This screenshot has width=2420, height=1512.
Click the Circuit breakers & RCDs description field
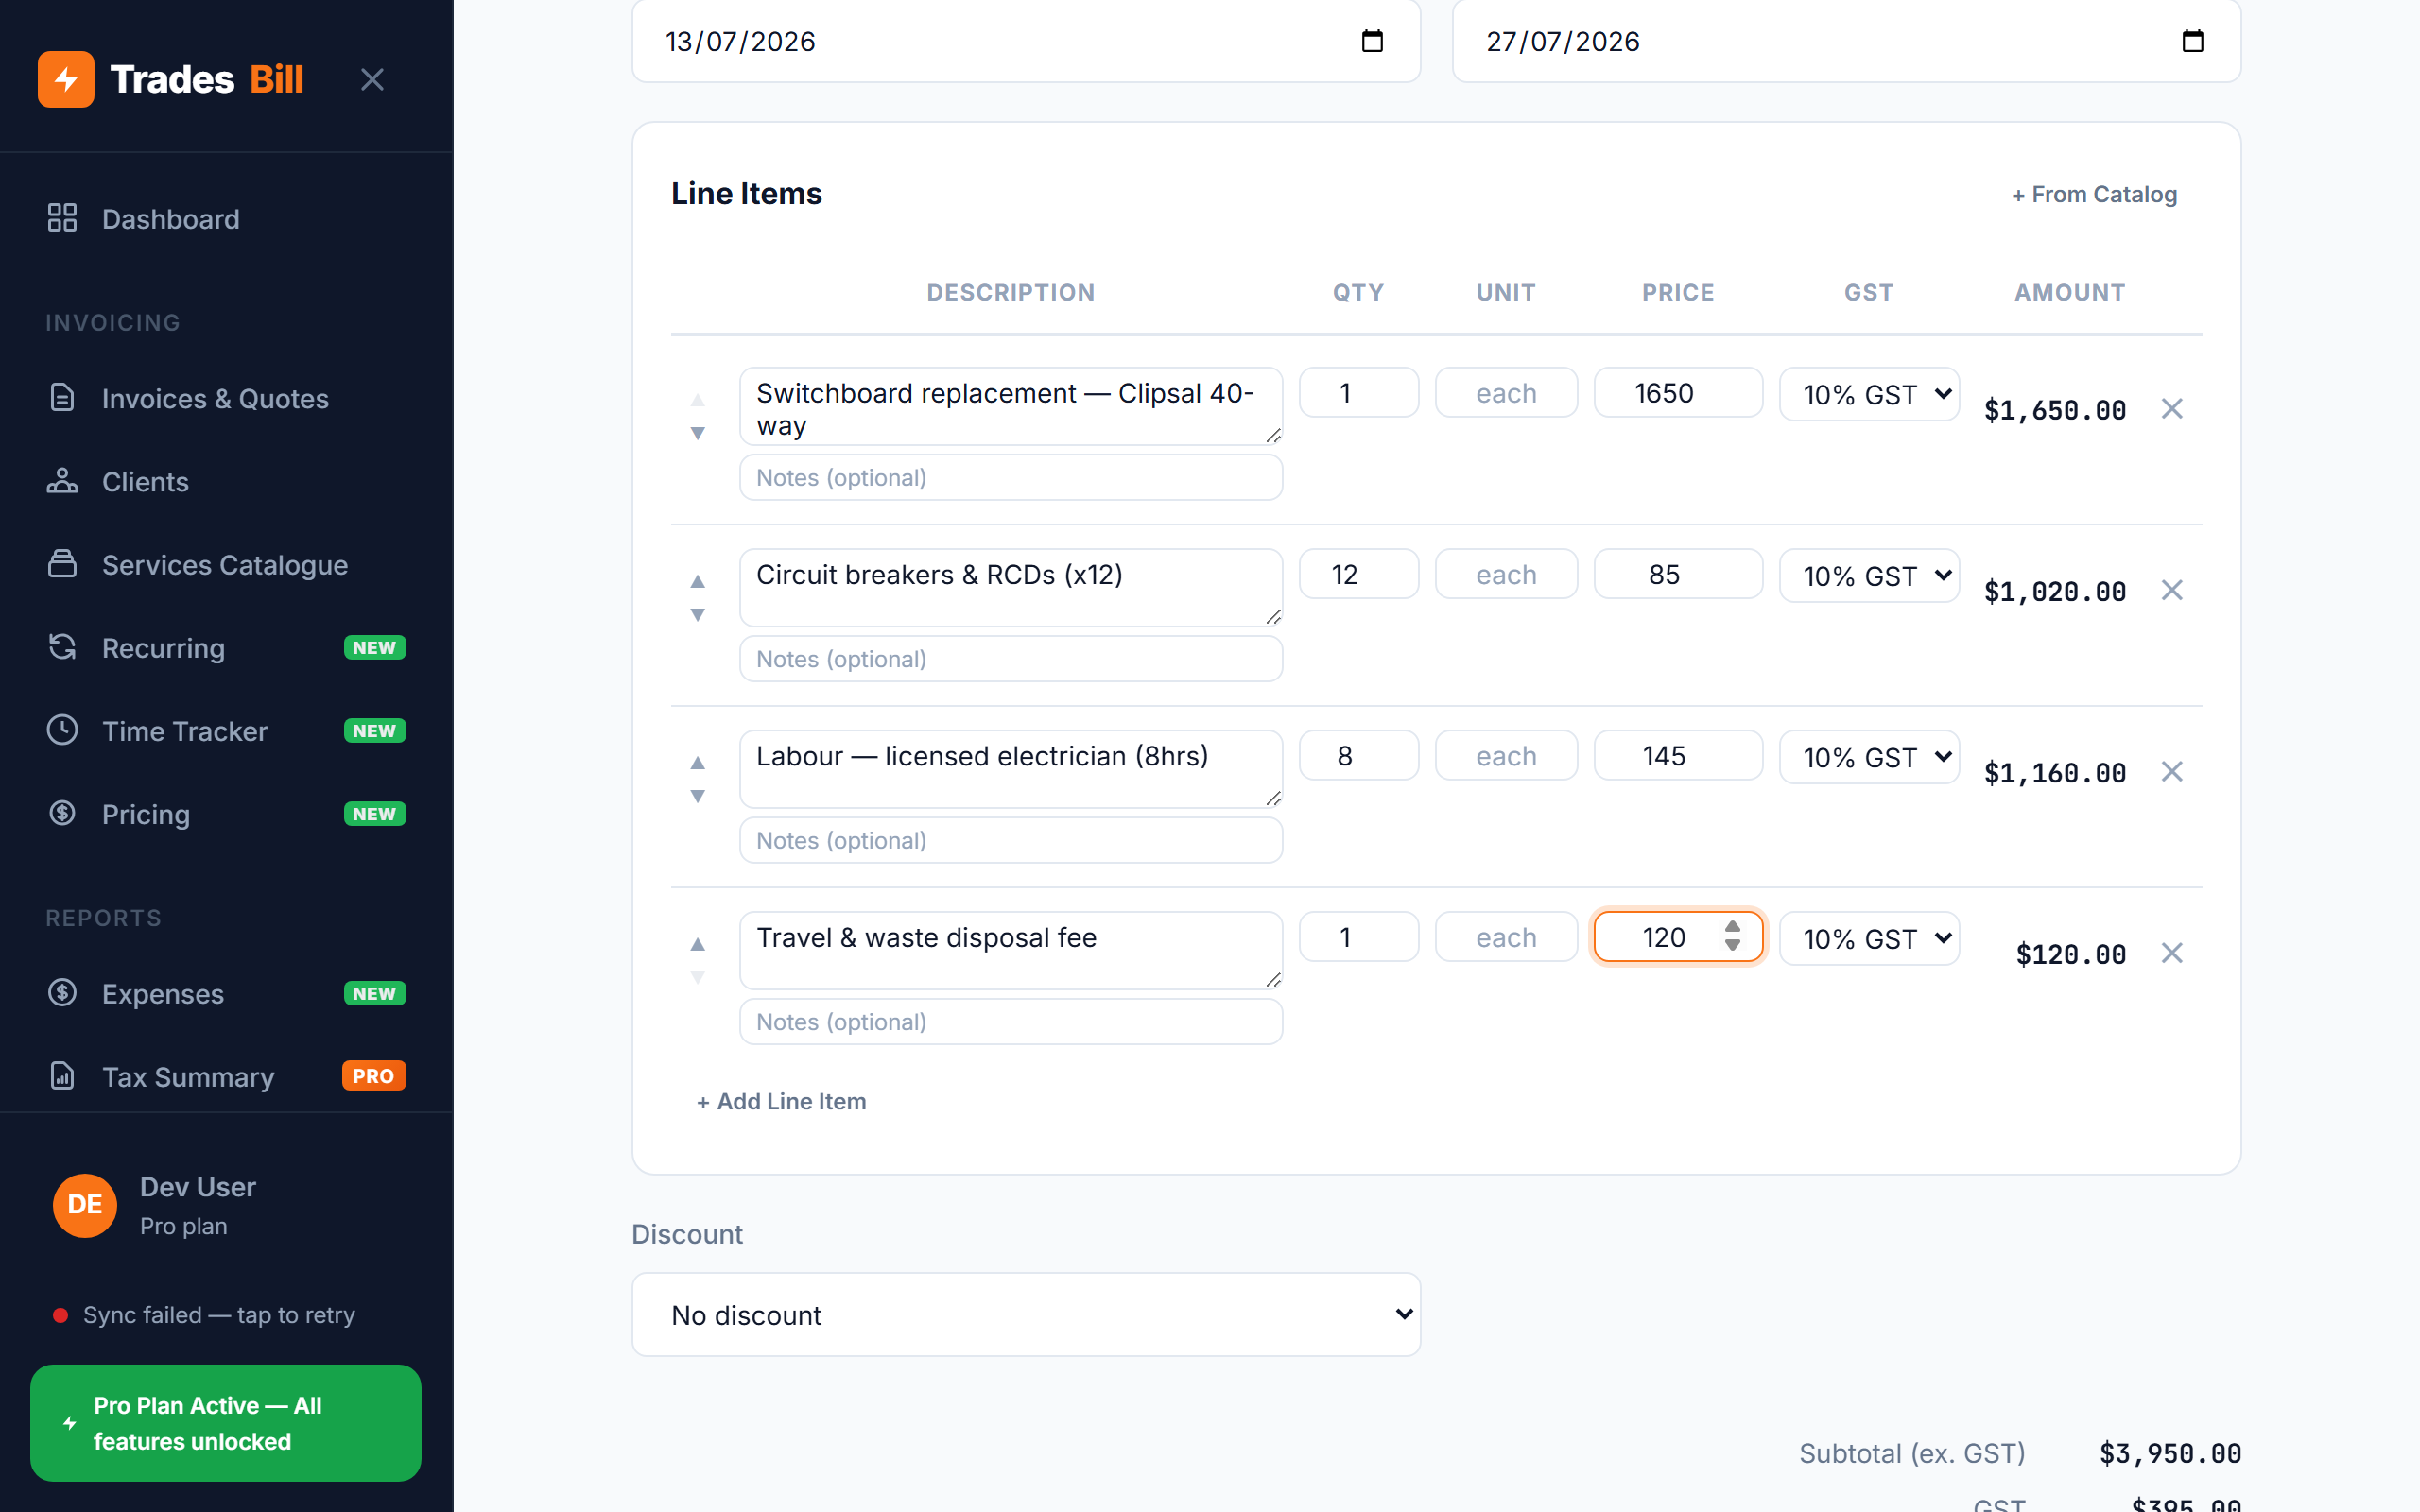(1011, 587)
